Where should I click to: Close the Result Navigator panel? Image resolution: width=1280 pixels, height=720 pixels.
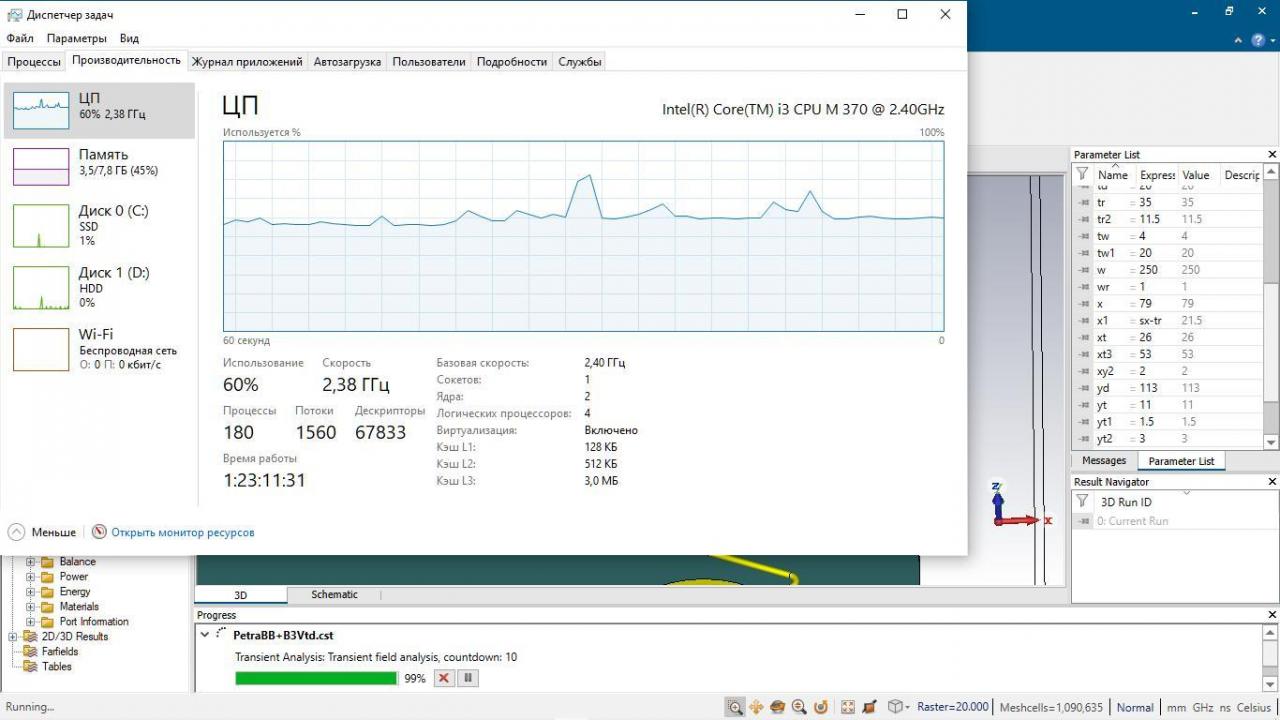(x=1272, y=482)
